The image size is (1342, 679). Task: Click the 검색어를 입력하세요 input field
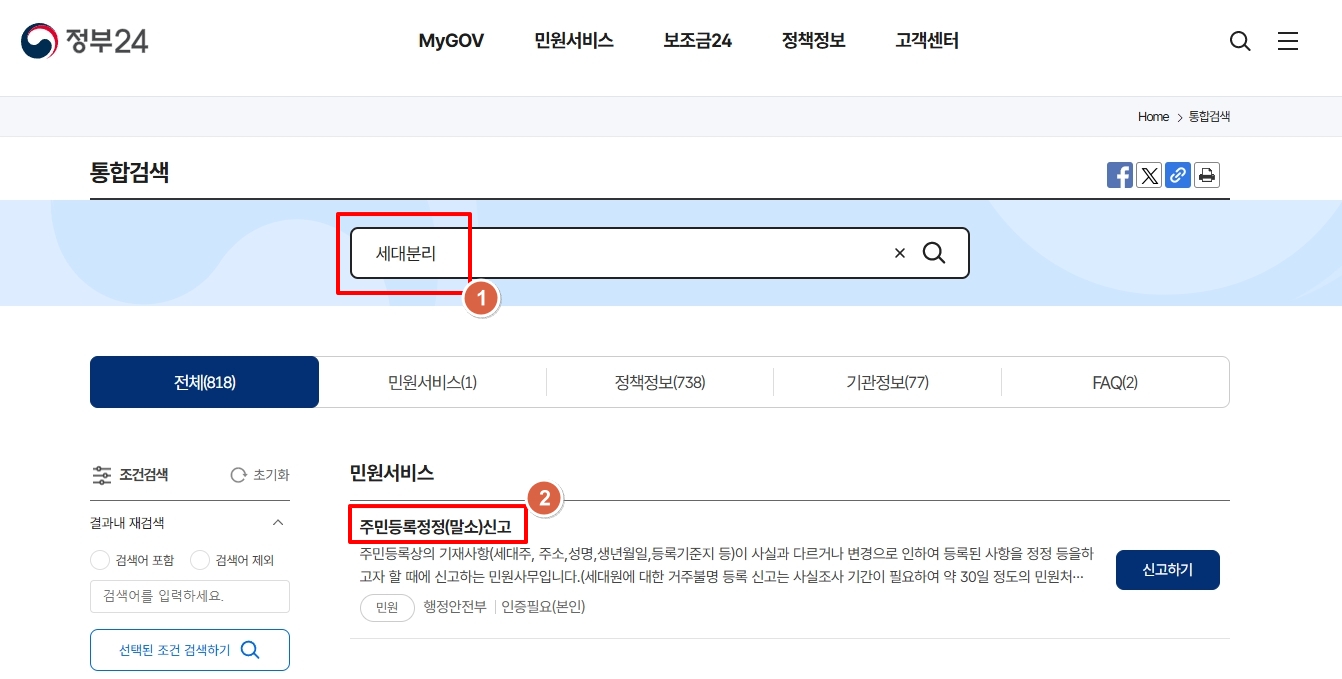click(x=189, y=596)
